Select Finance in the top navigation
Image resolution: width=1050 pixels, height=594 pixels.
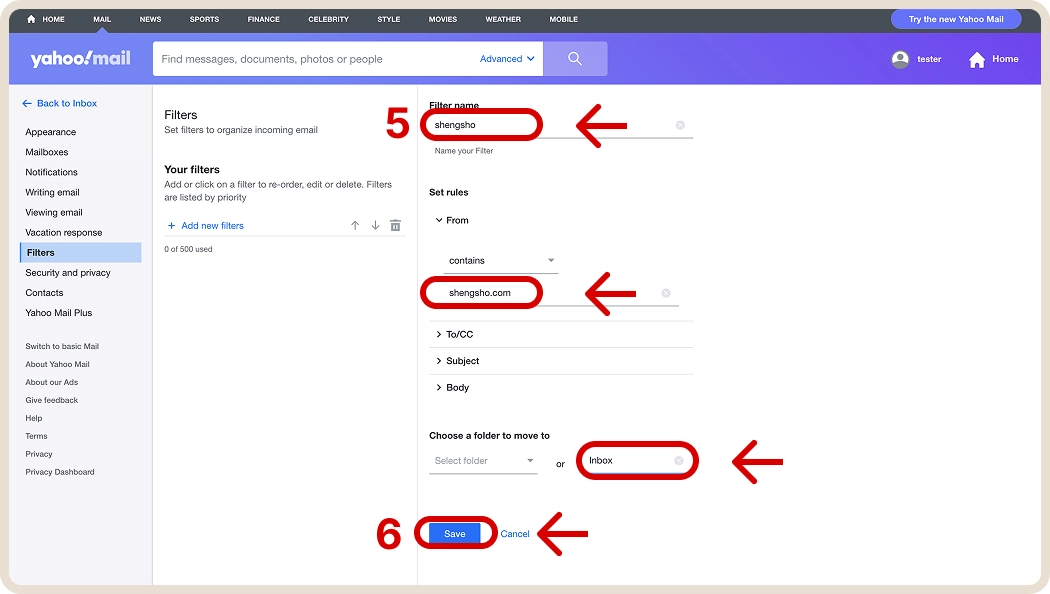(263, 18)
